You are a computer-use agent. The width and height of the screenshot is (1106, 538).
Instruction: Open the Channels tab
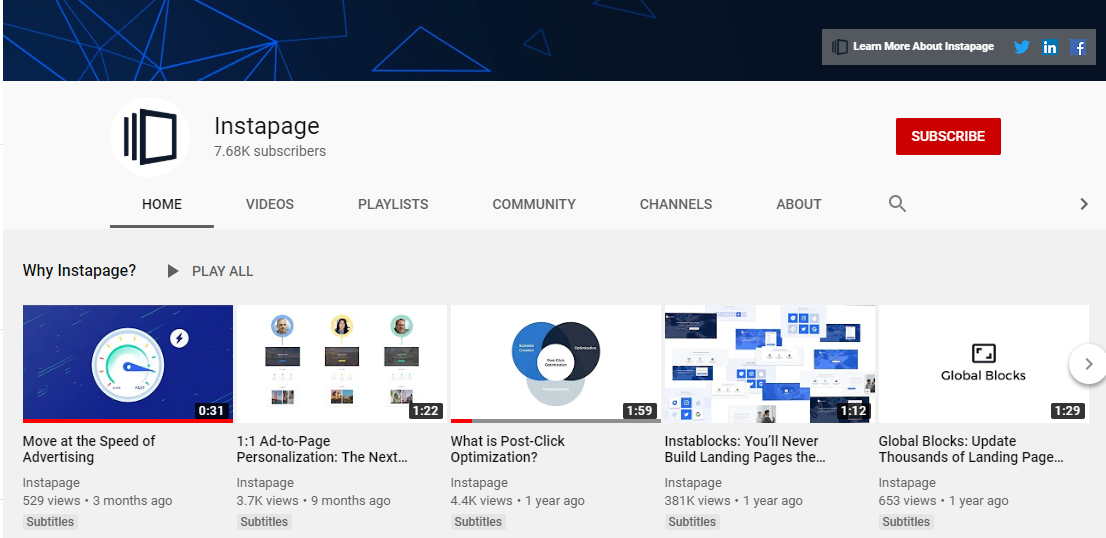pyautogui.click(x=676, y=204)
